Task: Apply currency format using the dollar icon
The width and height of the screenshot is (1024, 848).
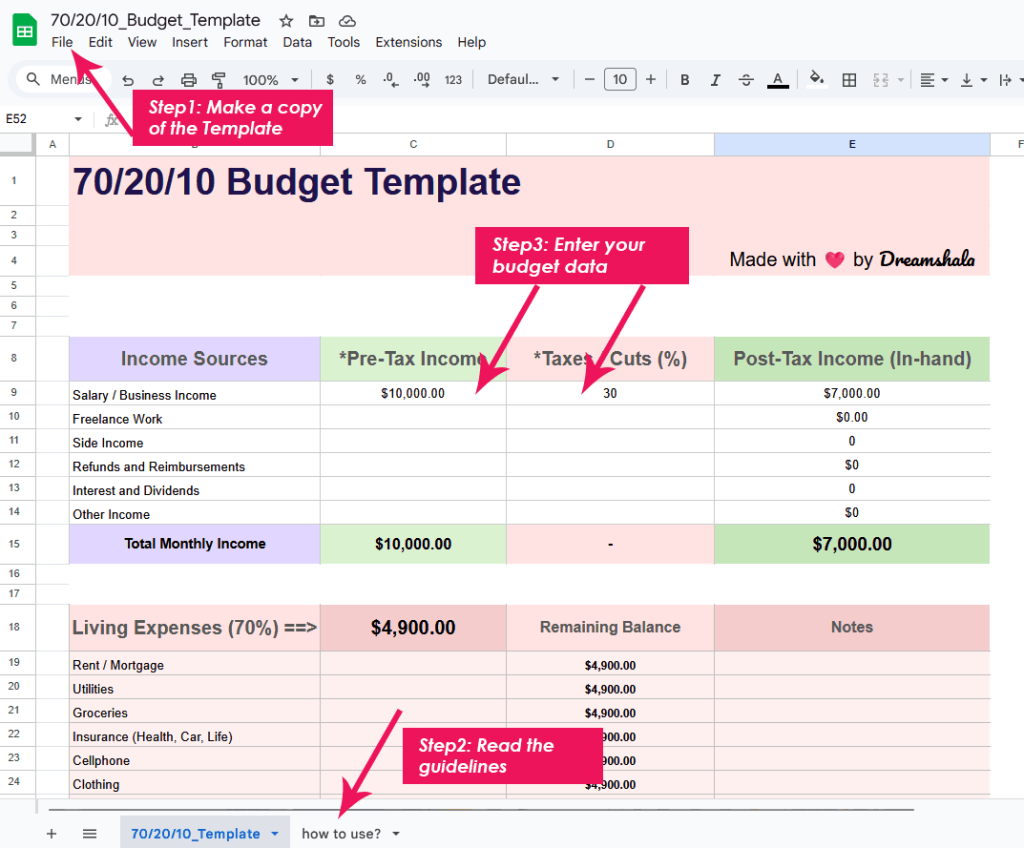Action: coord(329,79)
